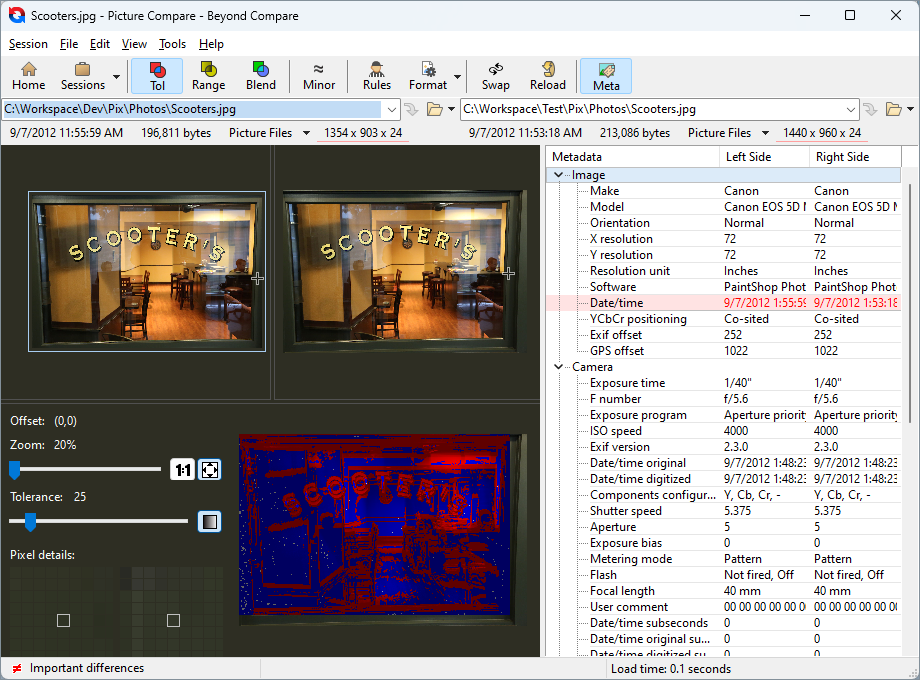920x680 pixels.
Task: Collapse the Image metadata section
Action: point(558,174)
